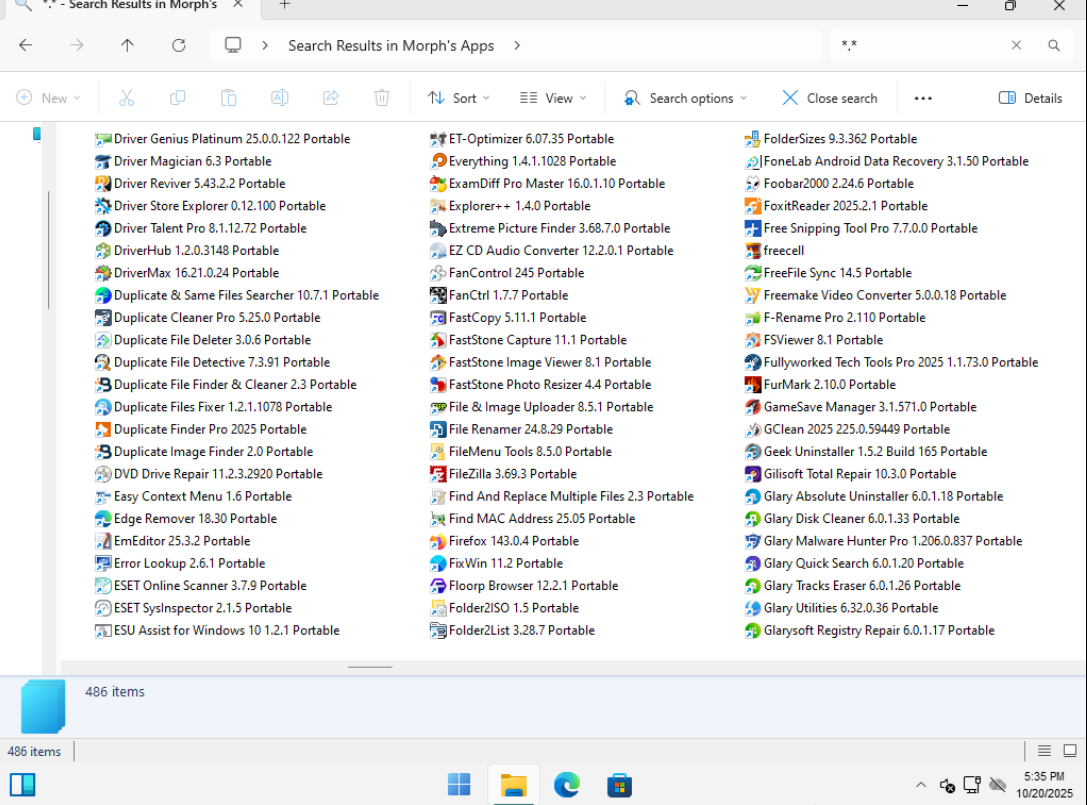Open a new File Explorer tab

coord(284,5)
